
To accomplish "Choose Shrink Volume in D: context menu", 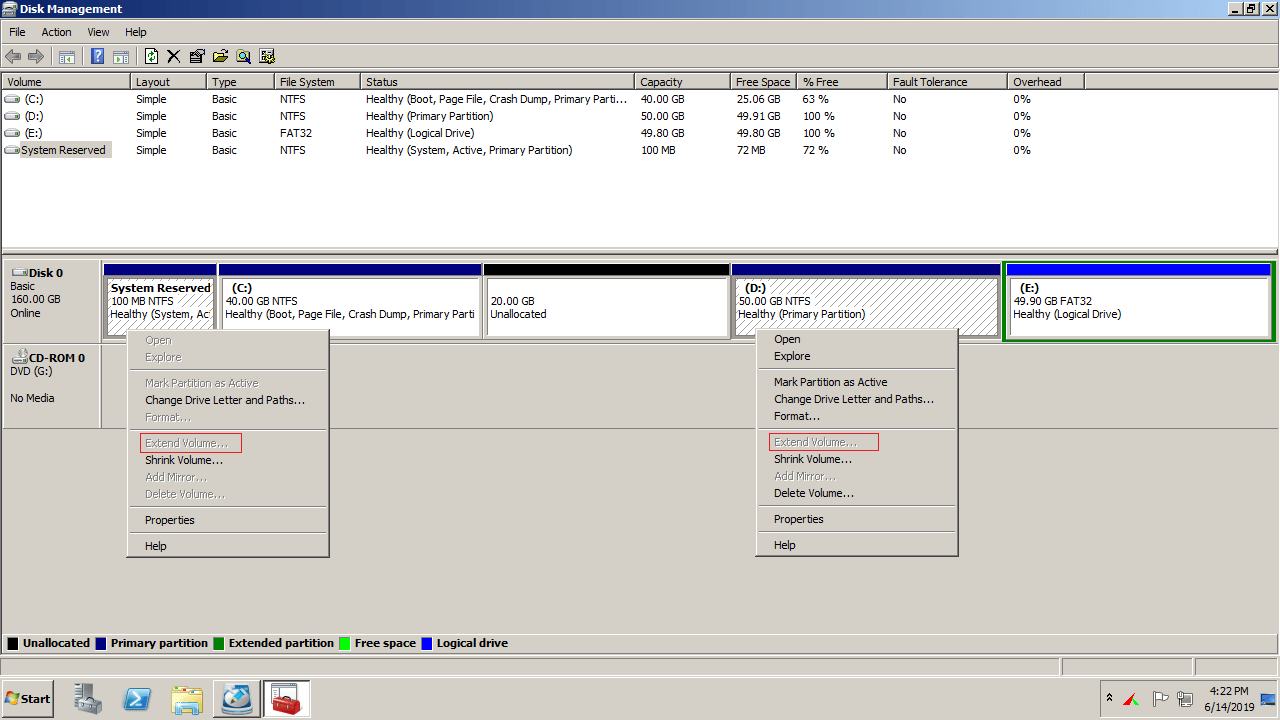I will tap(812, 459).
